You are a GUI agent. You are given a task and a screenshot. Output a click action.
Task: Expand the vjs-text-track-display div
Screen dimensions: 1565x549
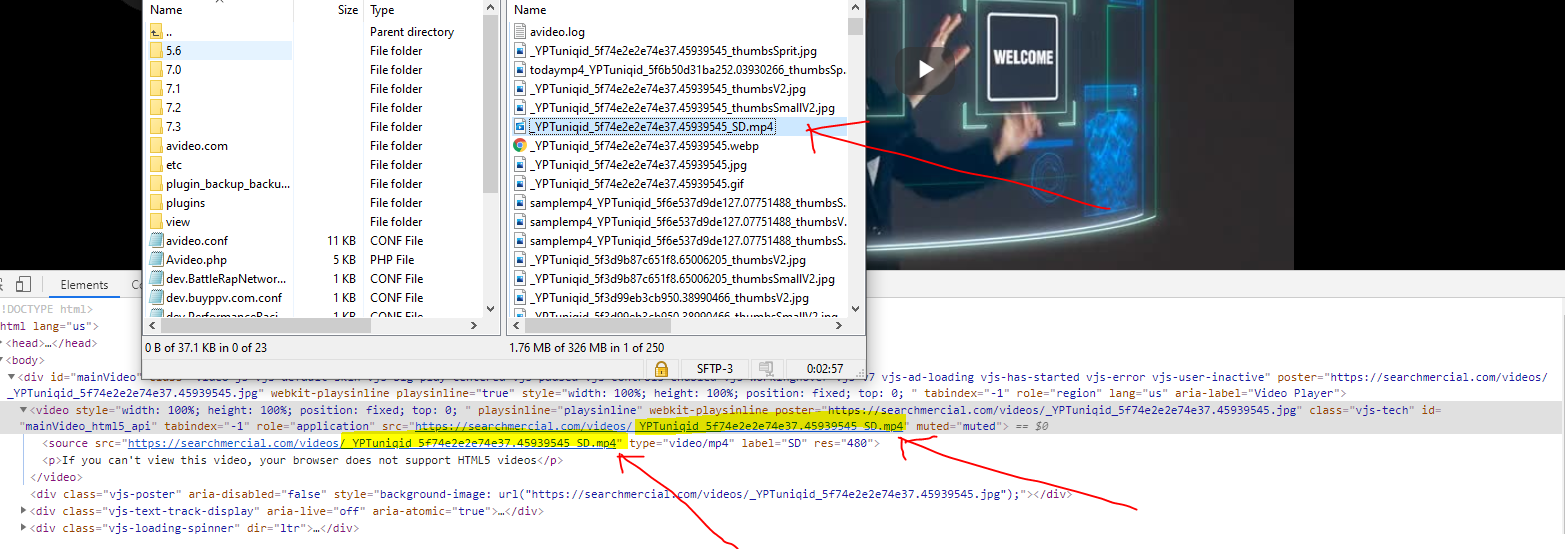coord(24,511)
